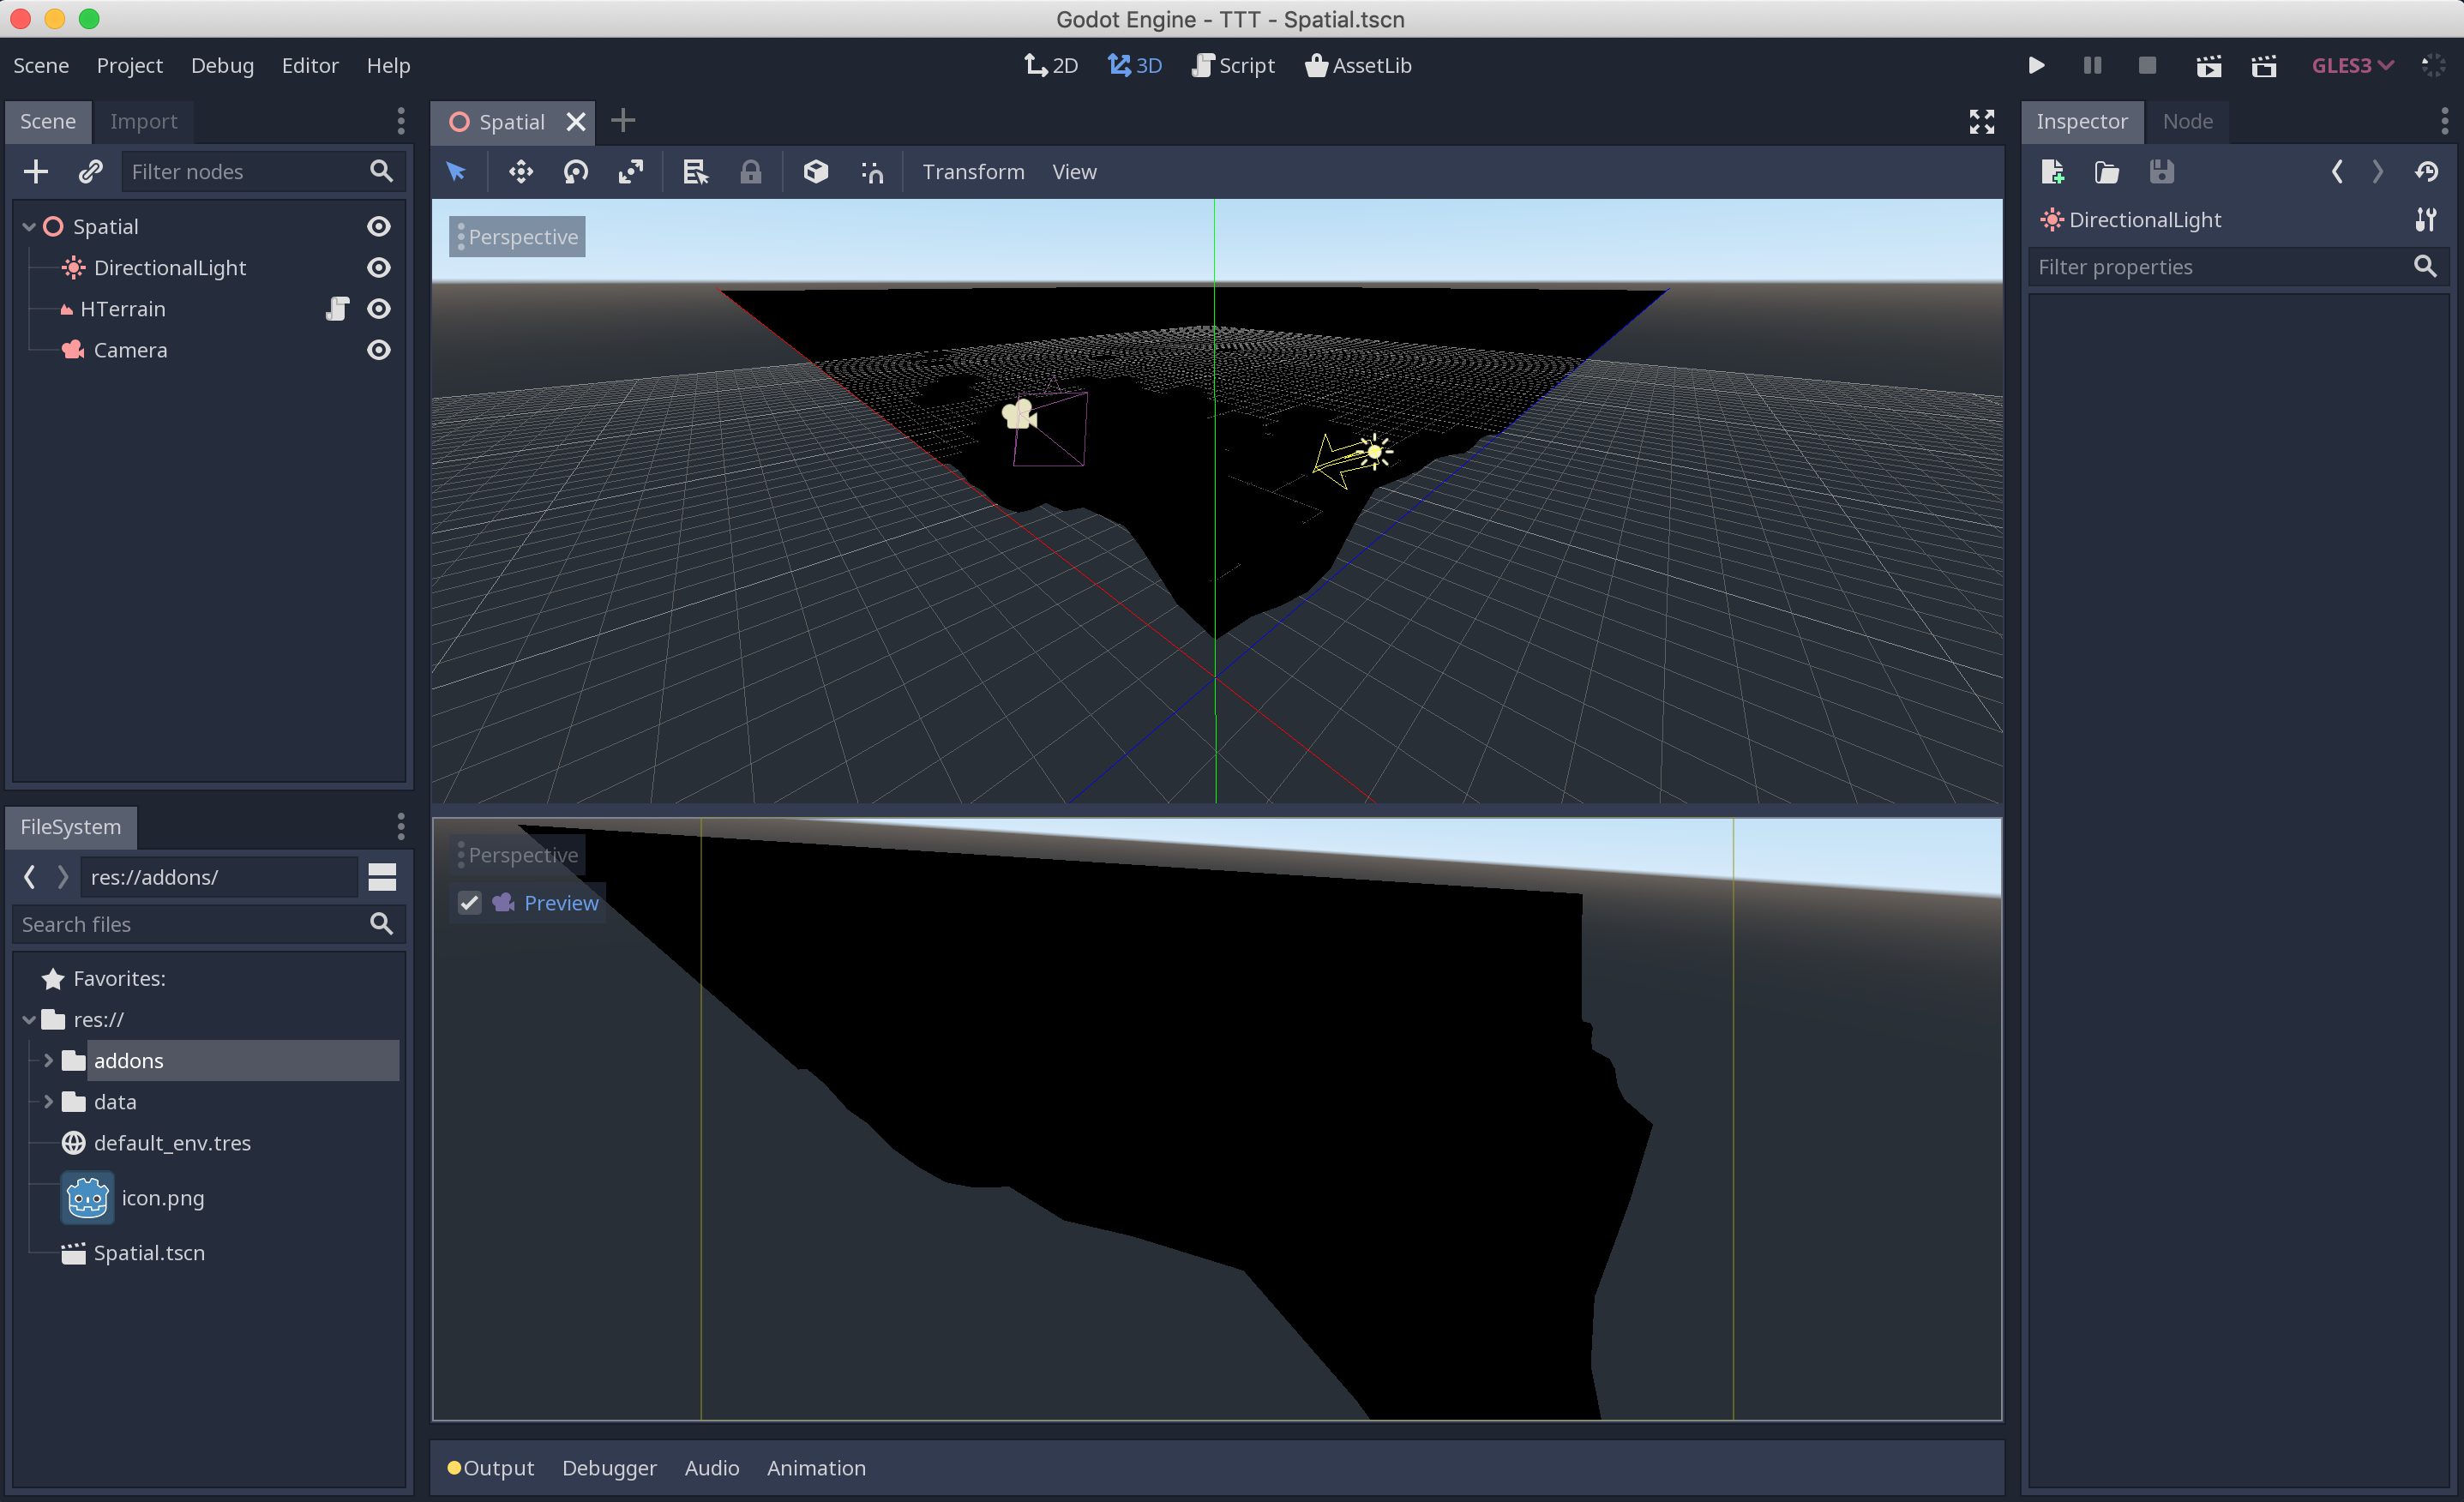
Task: Select the Scale tool
Action: pos(631,171)
